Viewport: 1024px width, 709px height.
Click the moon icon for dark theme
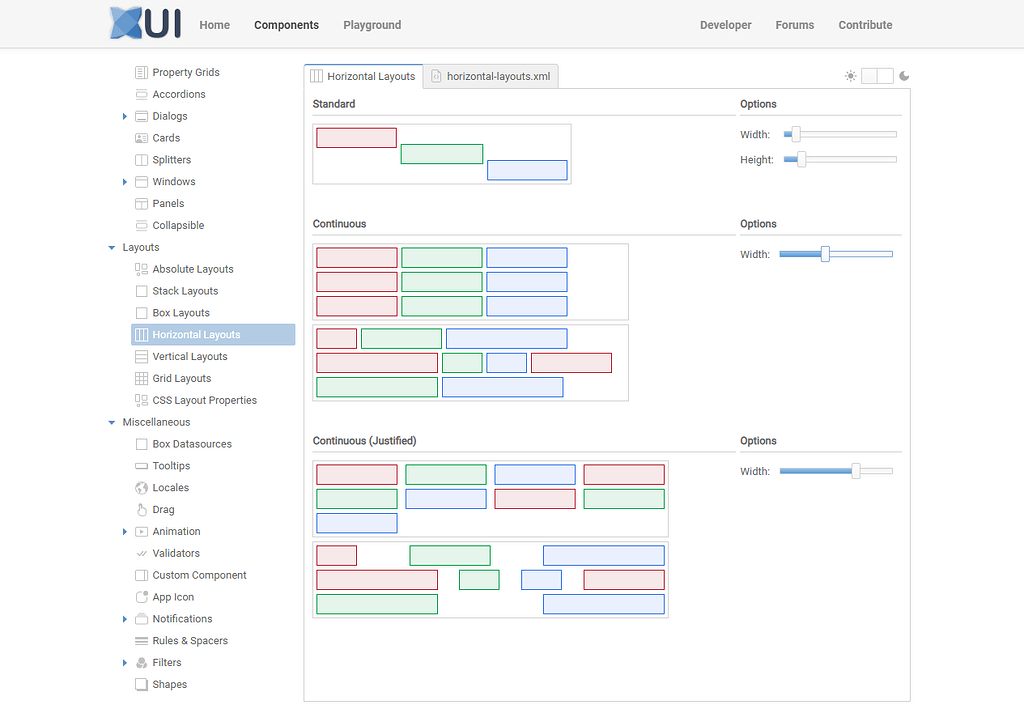[x=904, y=75]
